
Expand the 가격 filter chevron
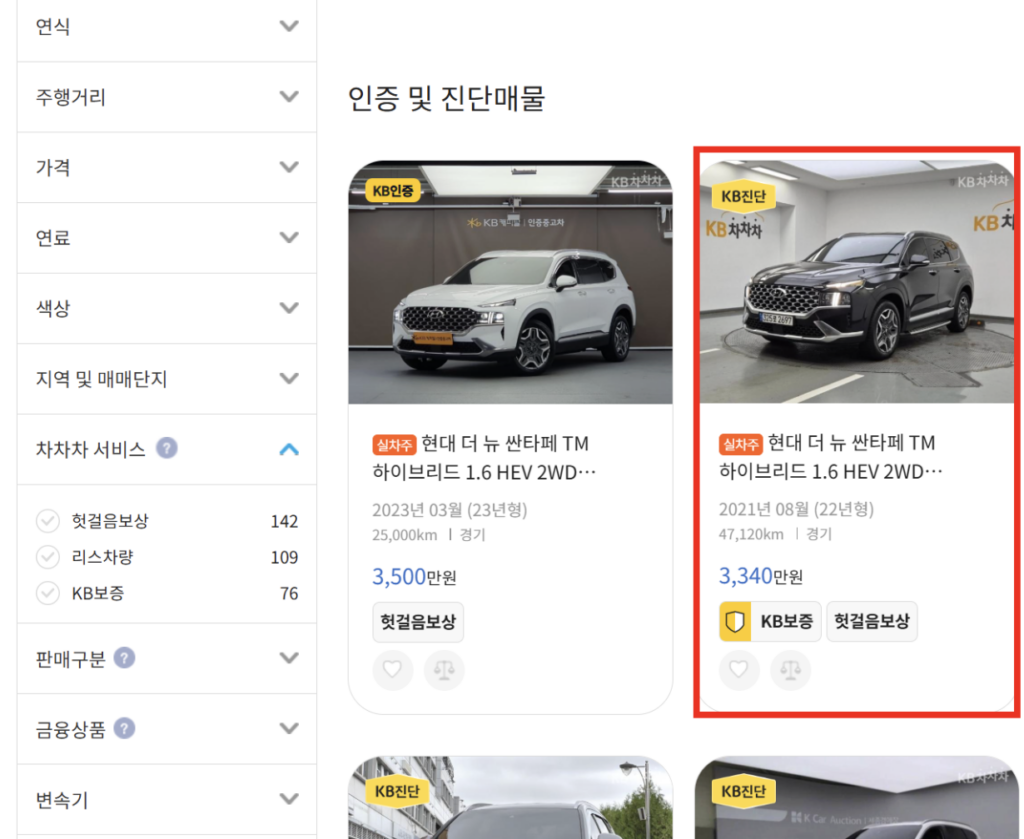tap(289, 167)
